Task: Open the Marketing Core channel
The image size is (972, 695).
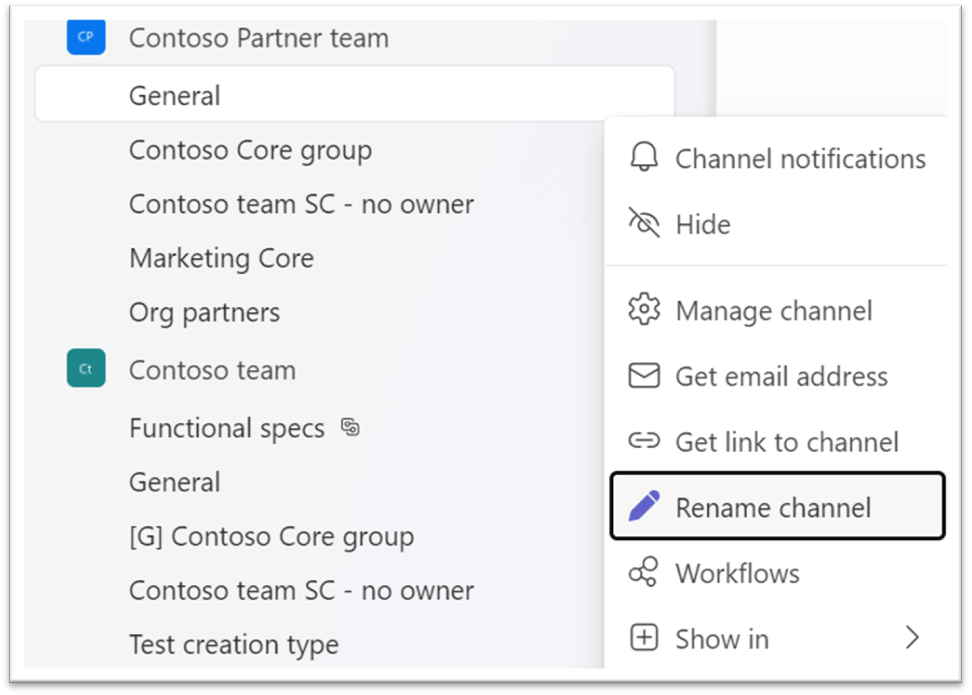Action: point(221,258)
